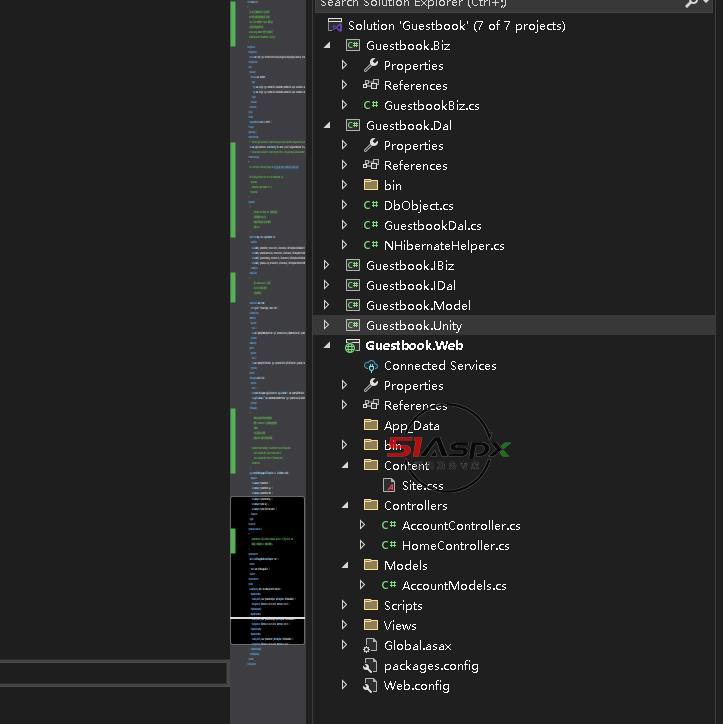The height and width of the screenshot is (724, 723).
Task: Click the Guestbook.Web globe project icon
Action: point(353,345)
